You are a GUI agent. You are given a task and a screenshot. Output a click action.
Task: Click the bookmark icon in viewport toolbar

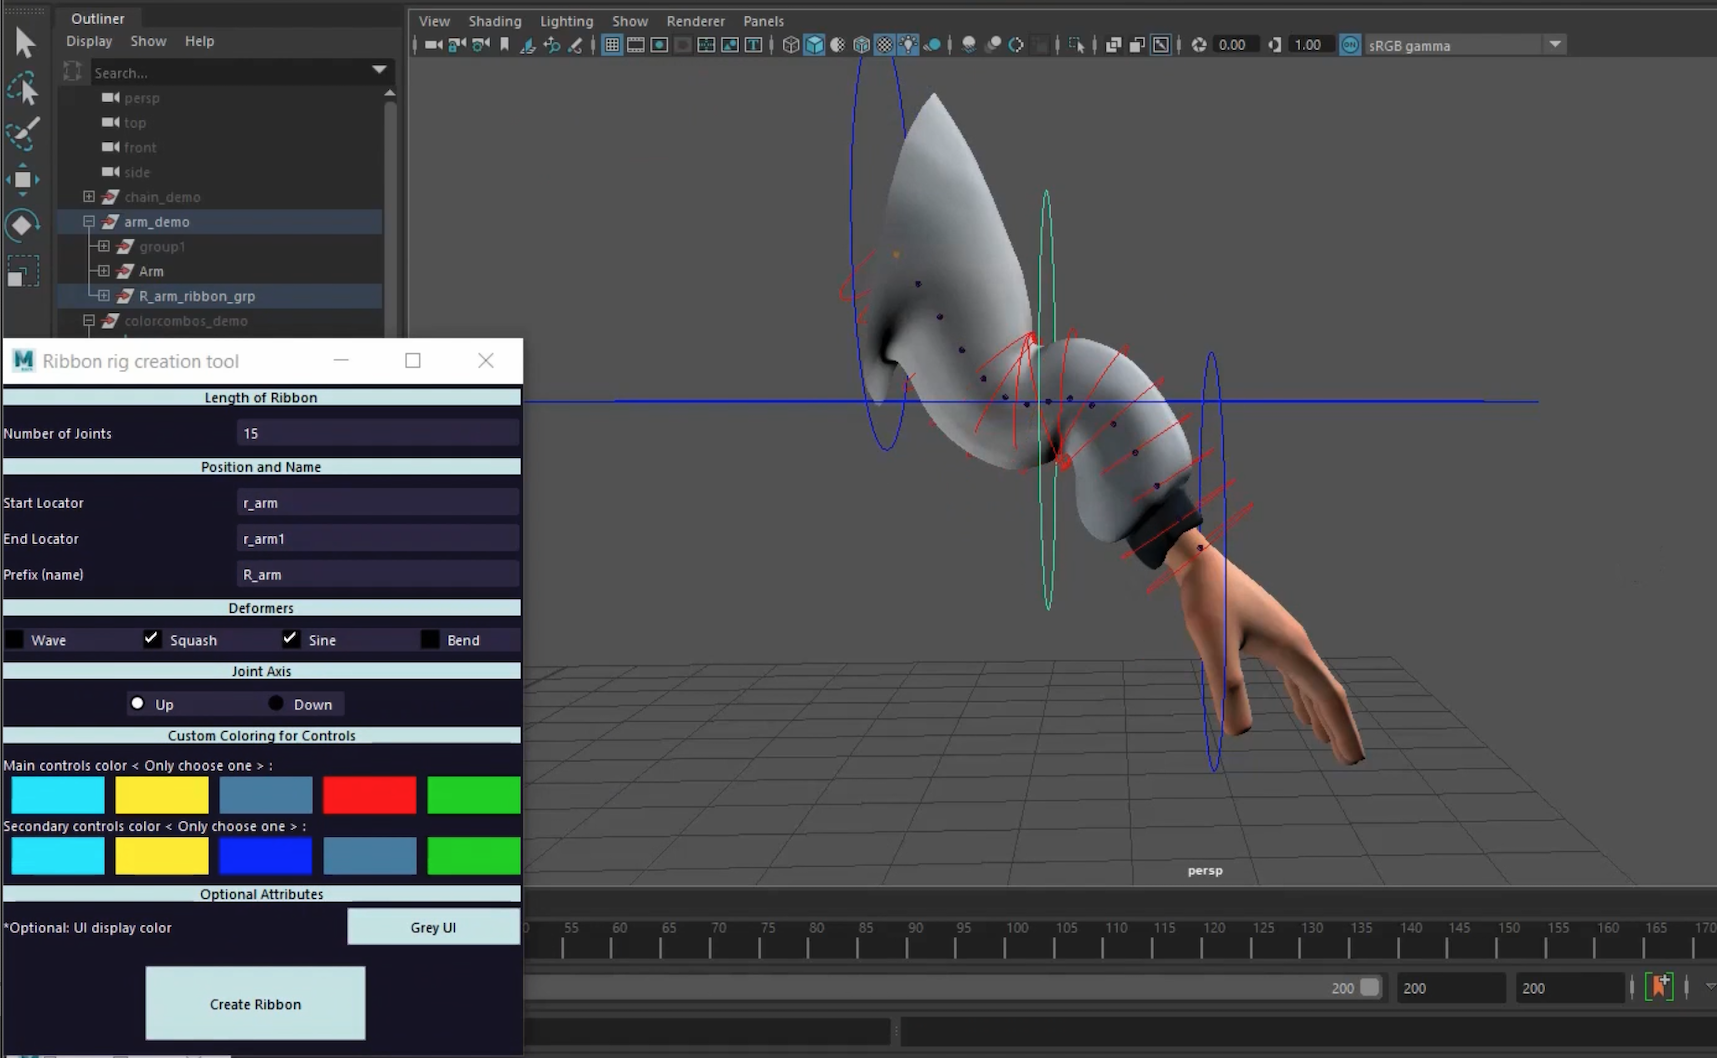tap(505, 45)
